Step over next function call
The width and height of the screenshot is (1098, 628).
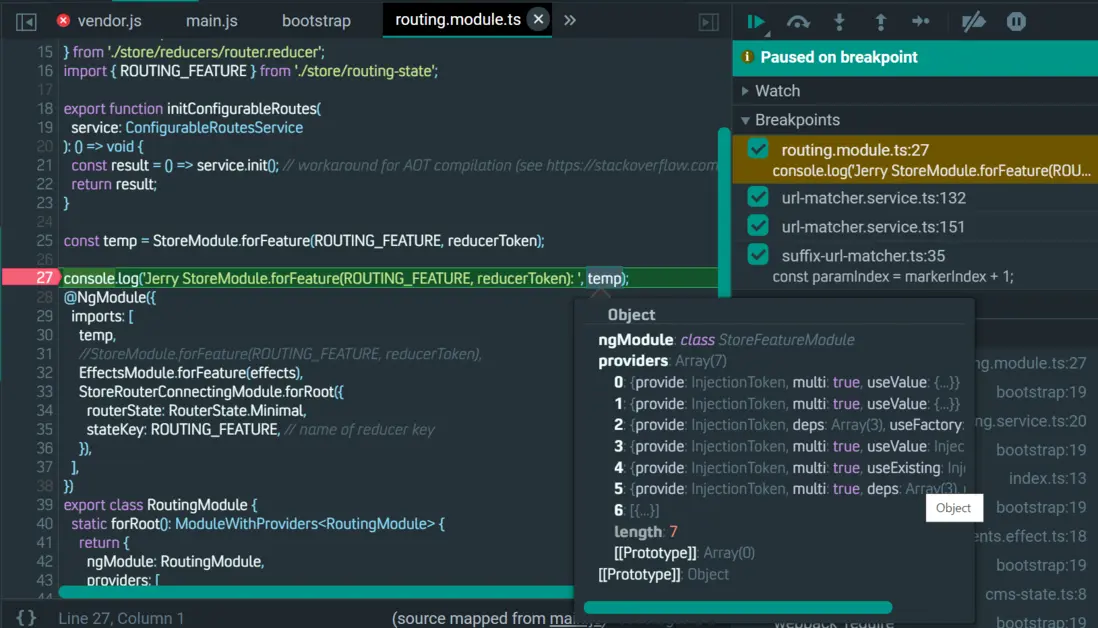(798, 22)
